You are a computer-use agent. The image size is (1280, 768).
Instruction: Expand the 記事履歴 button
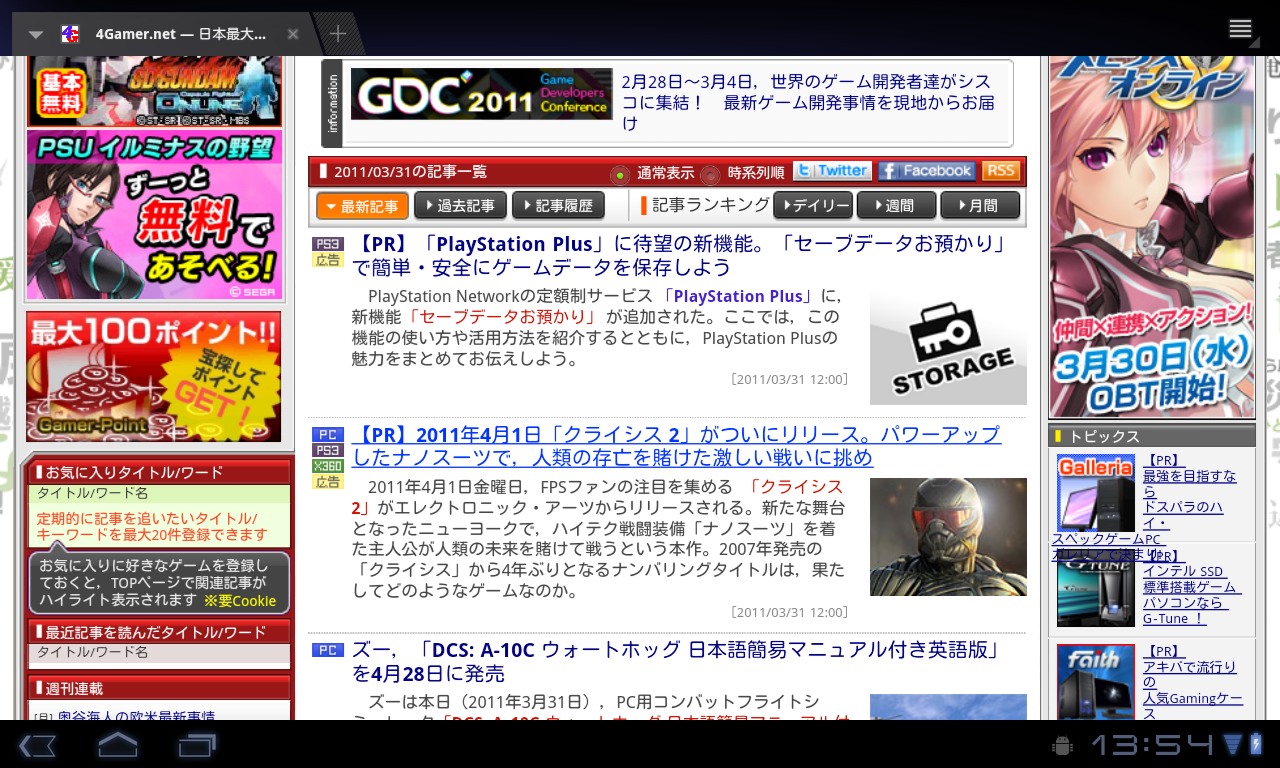click(x=558, y=206)
